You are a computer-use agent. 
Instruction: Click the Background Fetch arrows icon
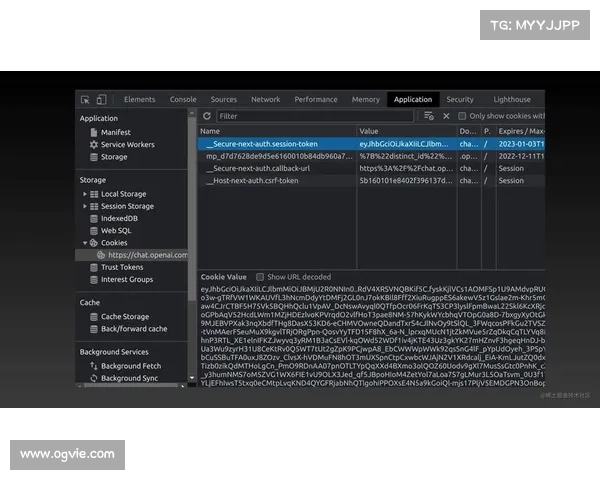click(94, 366)
